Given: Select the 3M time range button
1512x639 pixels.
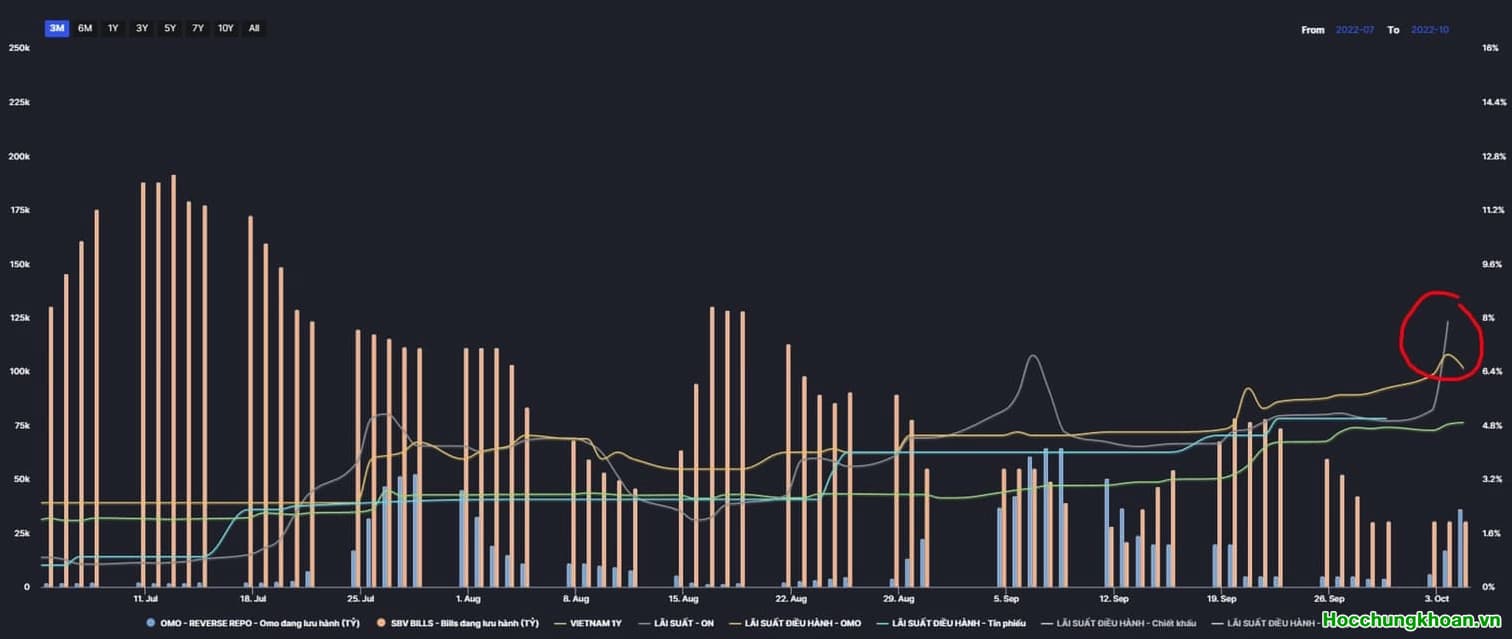Looking at the screenshot, I should coord(57,29).
